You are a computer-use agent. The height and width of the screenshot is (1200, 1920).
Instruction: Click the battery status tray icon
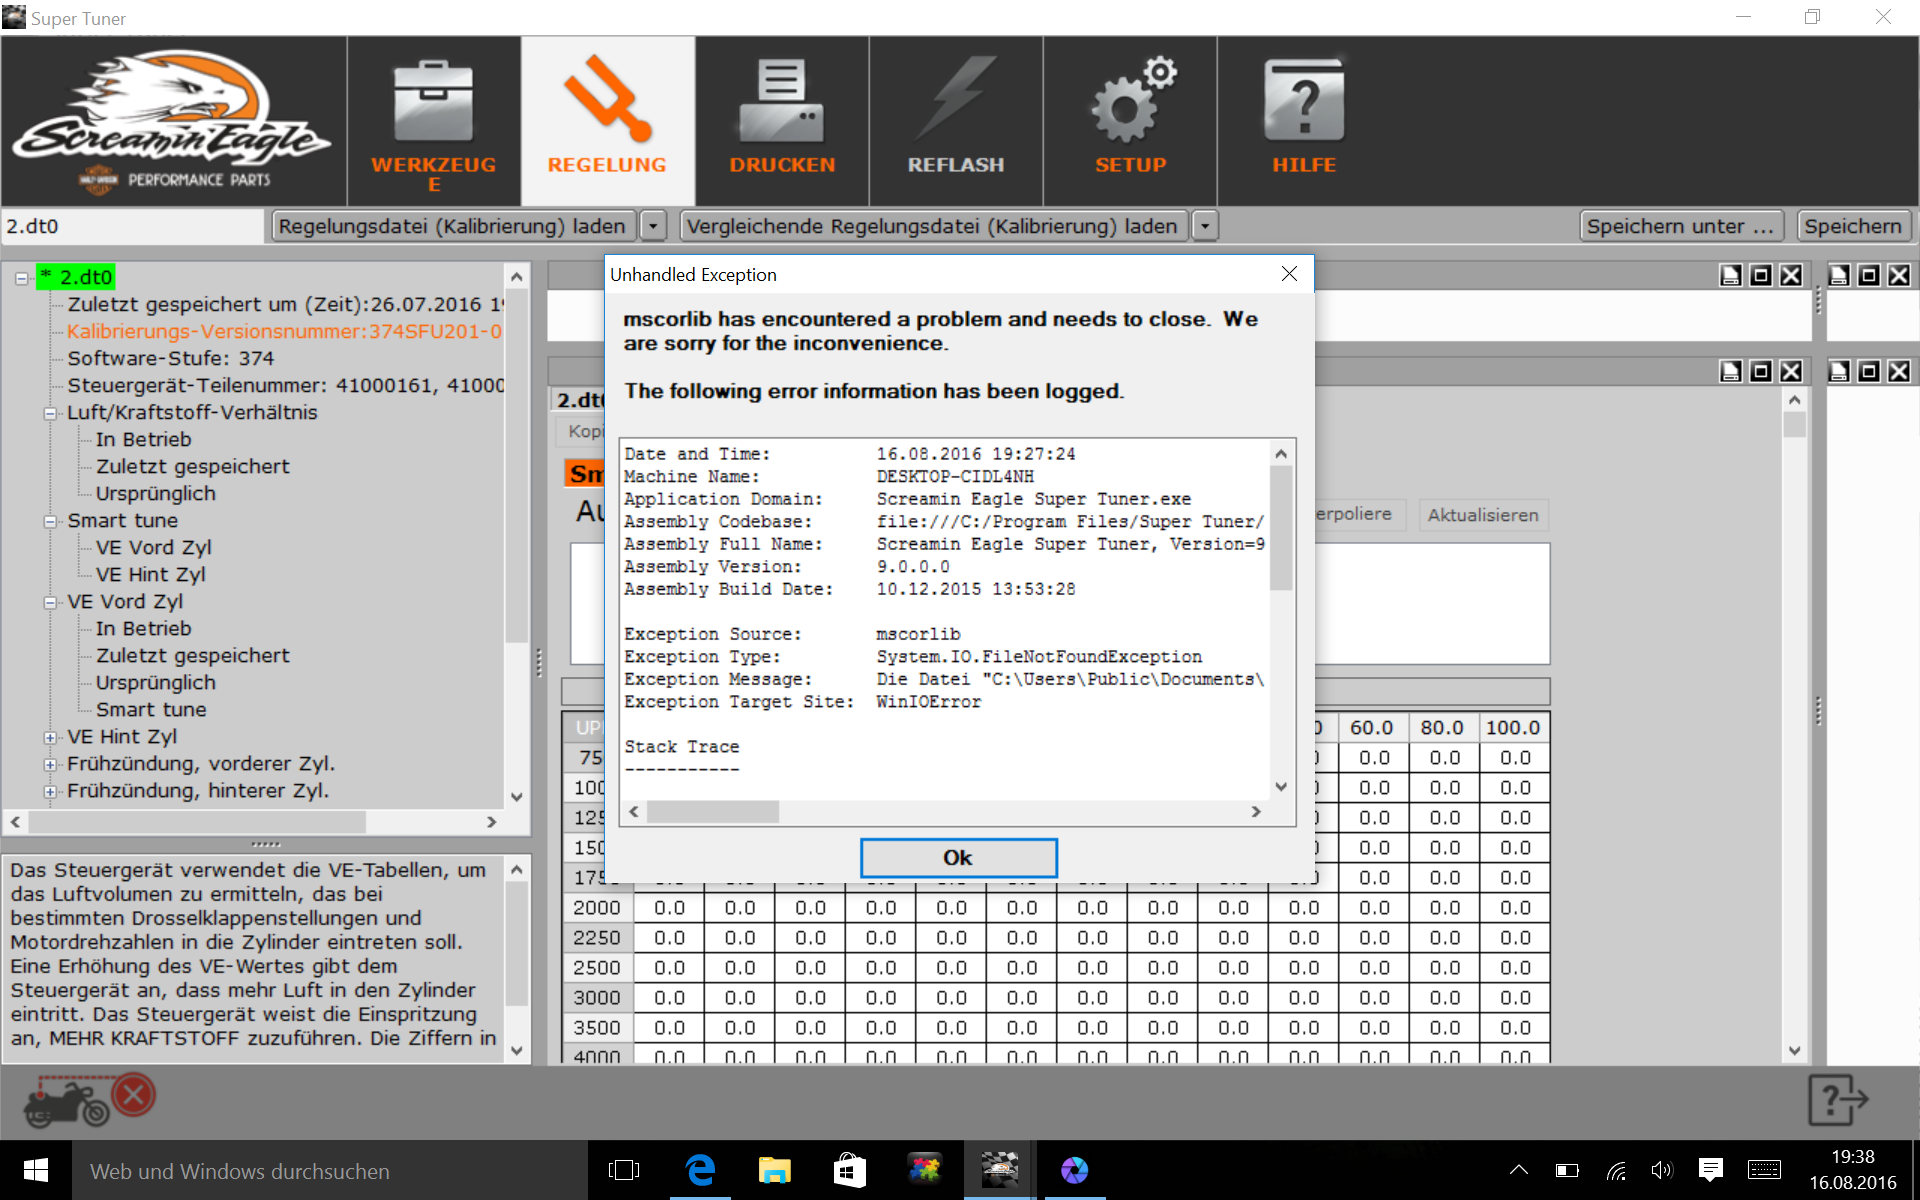[1567, 1170]
